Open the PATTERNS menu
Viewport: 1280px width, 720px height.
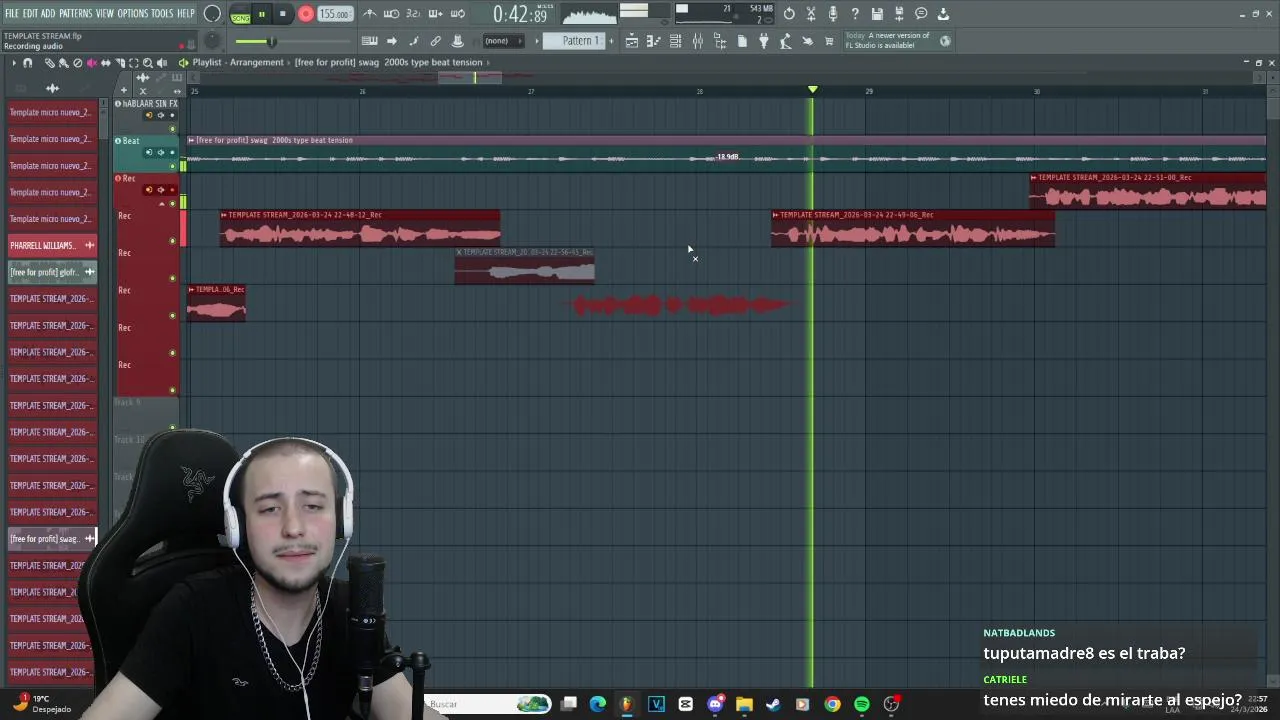[75, 13]
